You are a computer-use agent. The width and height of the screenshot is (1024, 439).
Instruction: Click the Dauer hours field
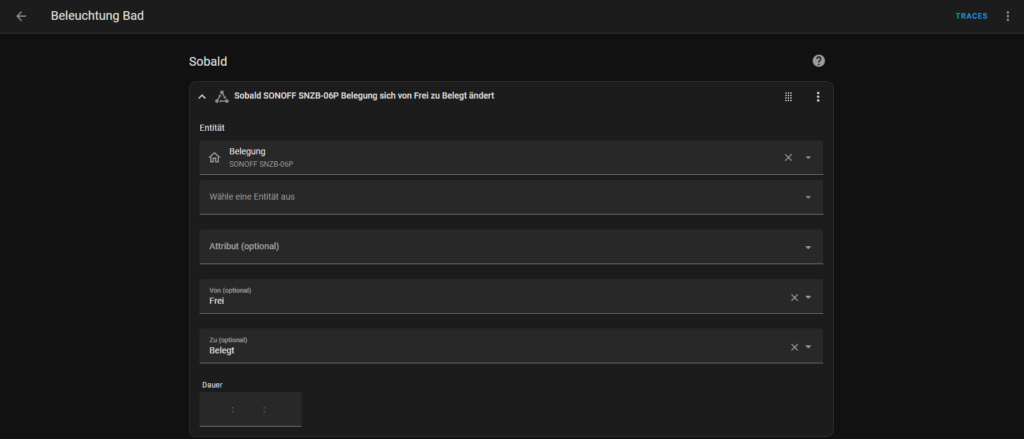217,410
